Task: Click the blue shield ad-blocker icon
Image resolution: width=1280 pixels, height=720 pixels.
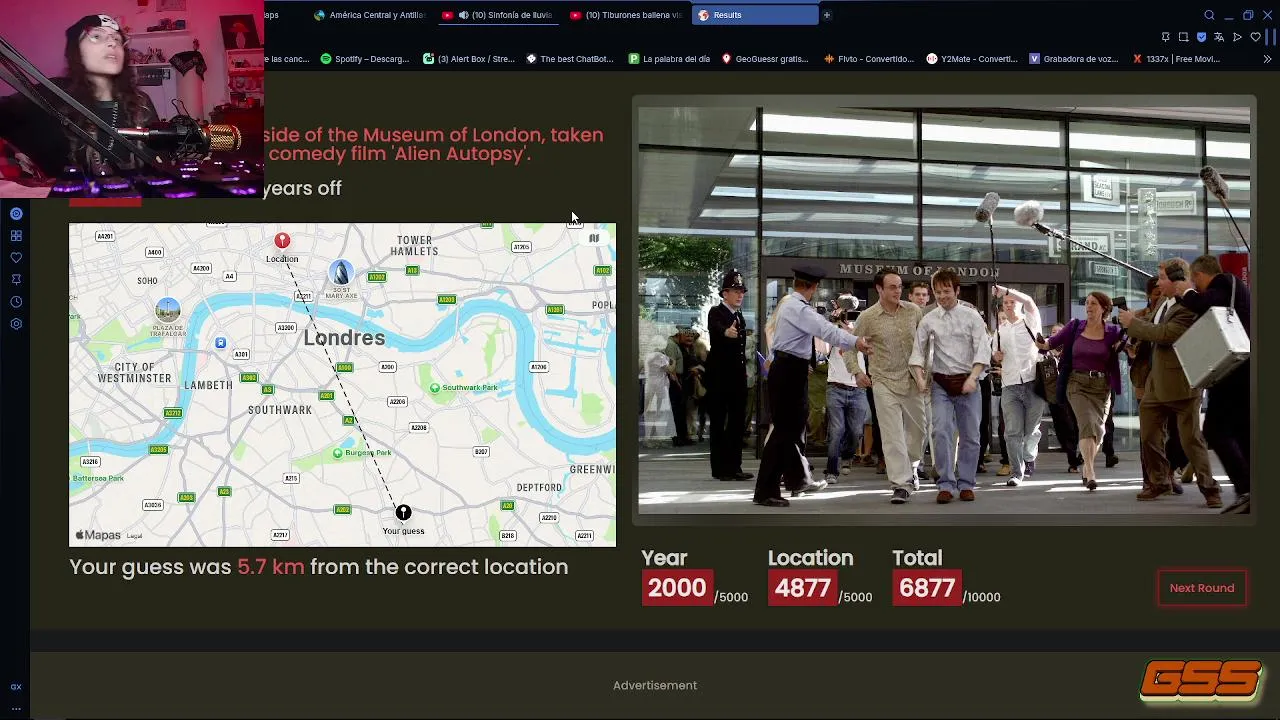Action: click(1201, 37)
